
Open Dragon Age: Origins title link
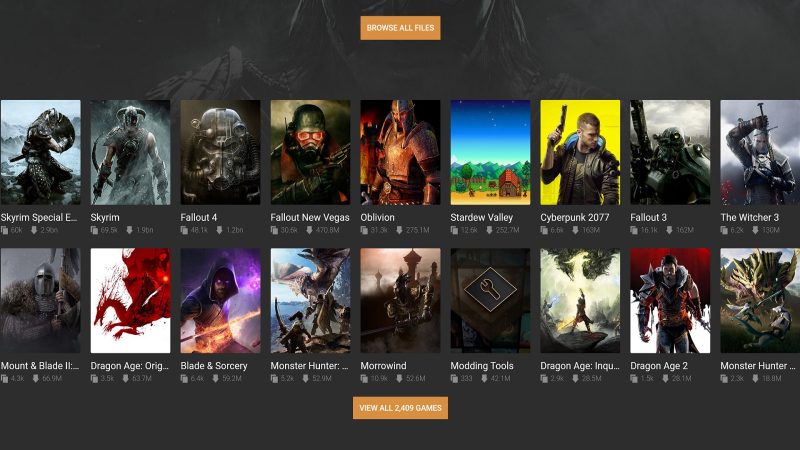pyautogui.click(x=130, y=366)
